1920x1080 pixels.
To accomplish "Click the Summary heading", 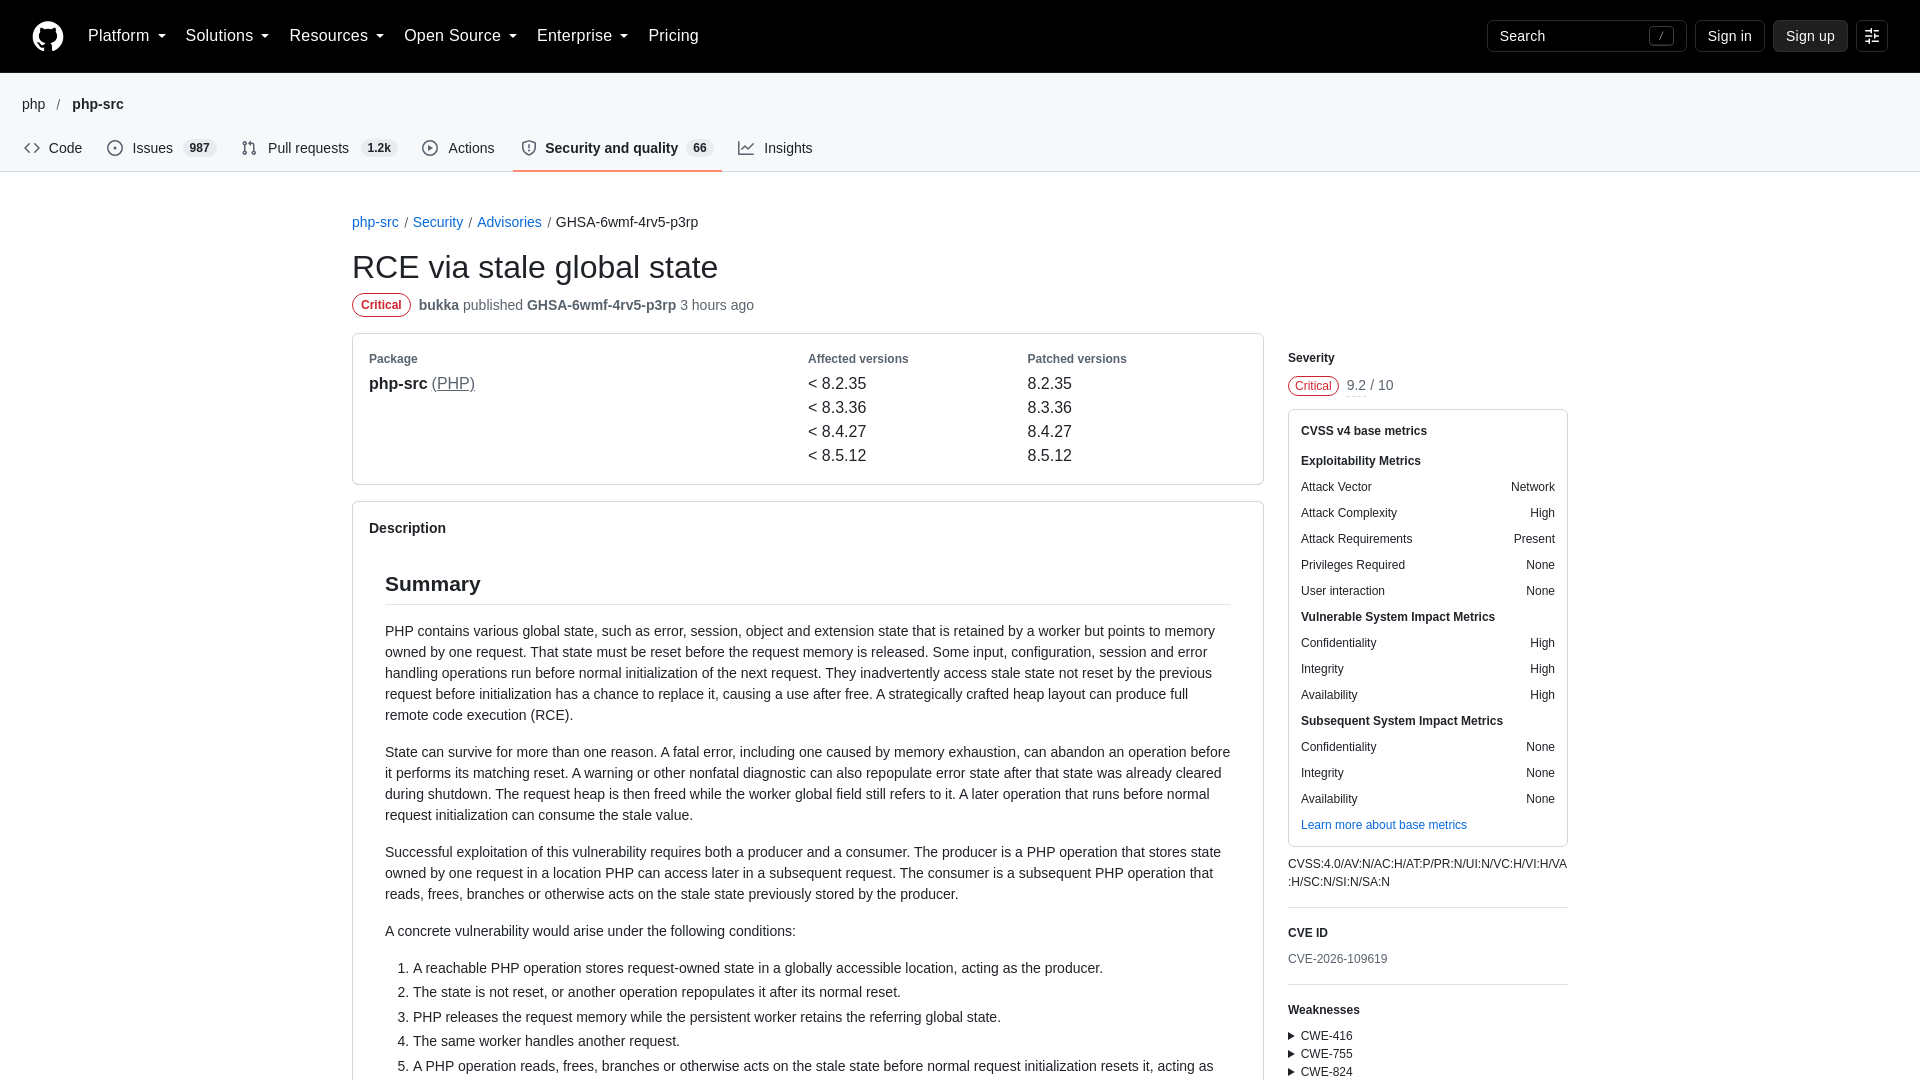I will tap(432, 584).
